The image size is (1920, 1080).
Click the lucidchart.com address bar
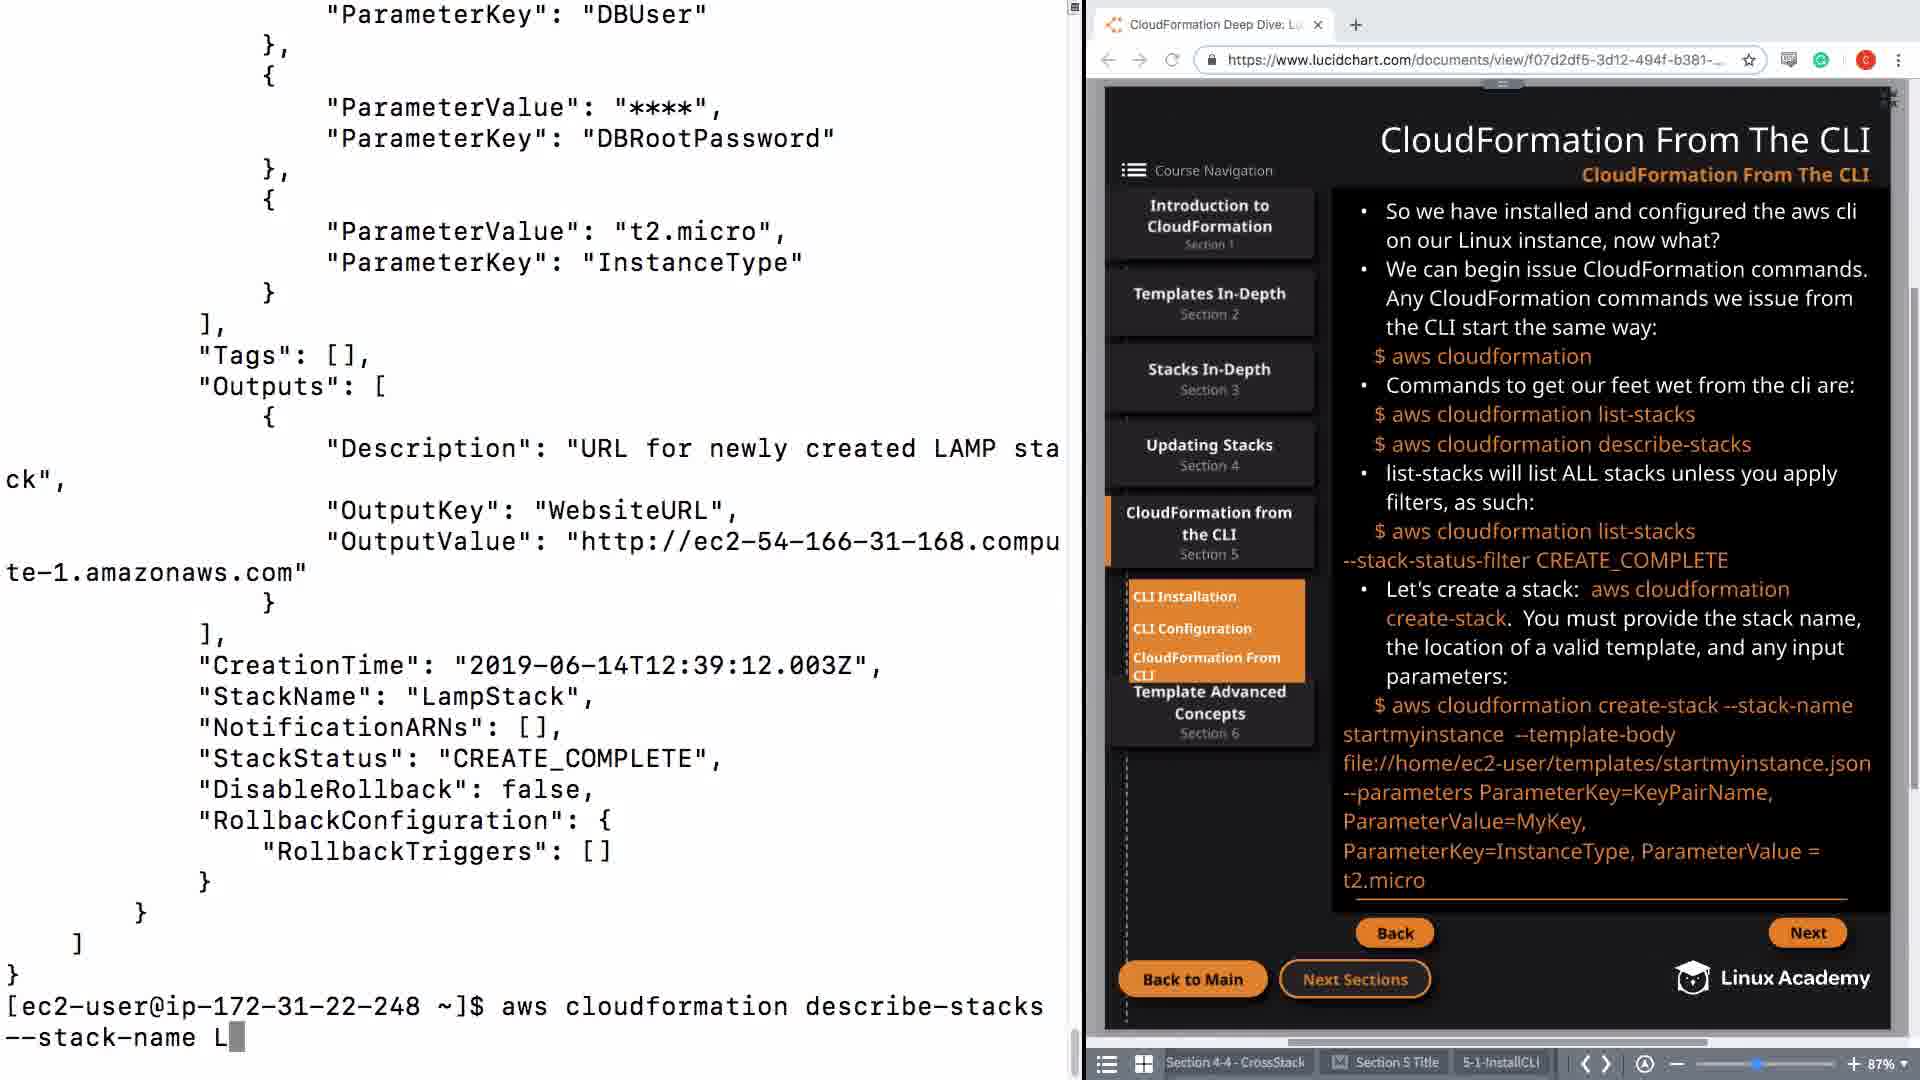1470,60
